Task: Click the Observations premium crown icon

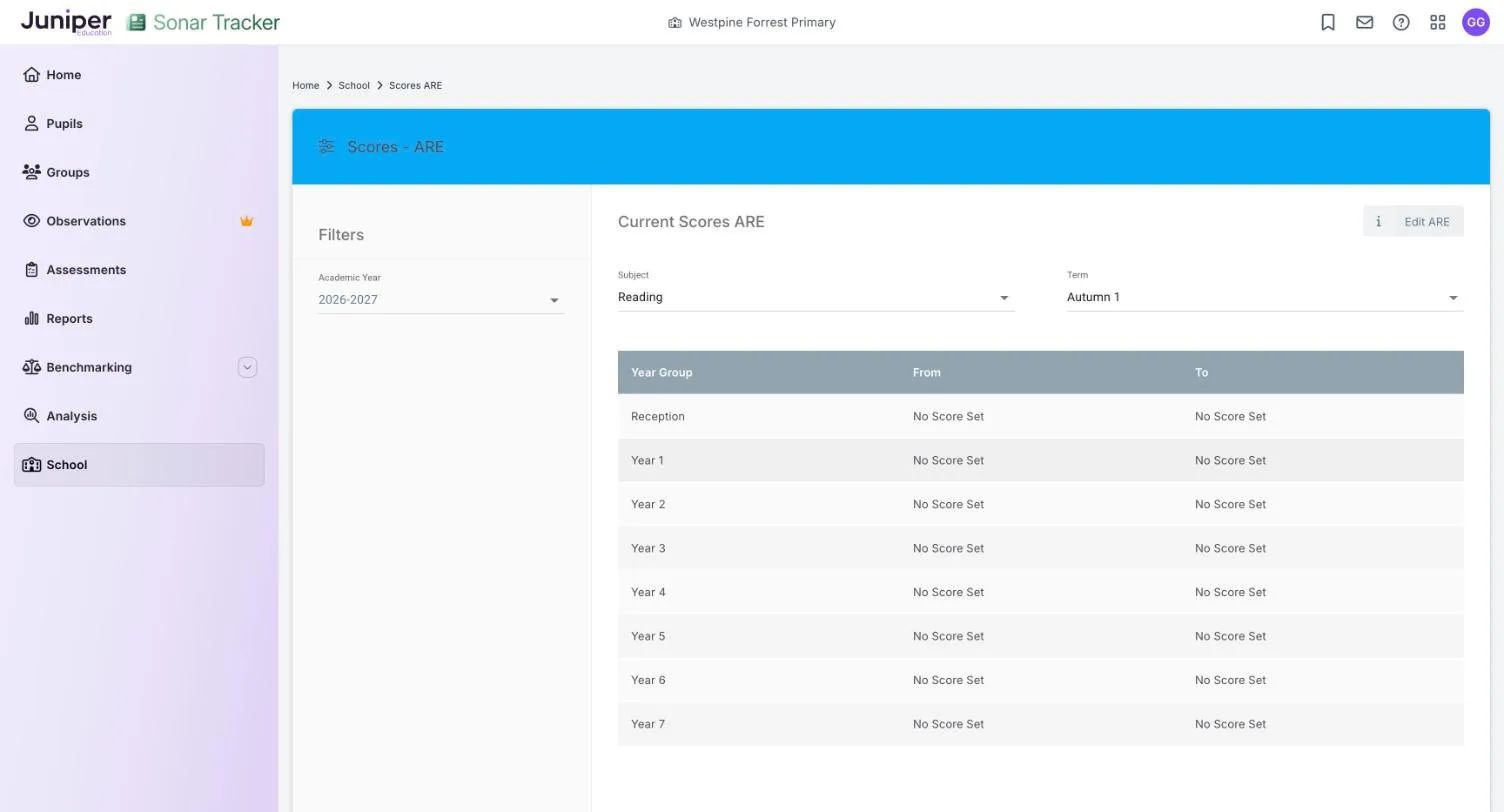Action: tap(246, 221)
